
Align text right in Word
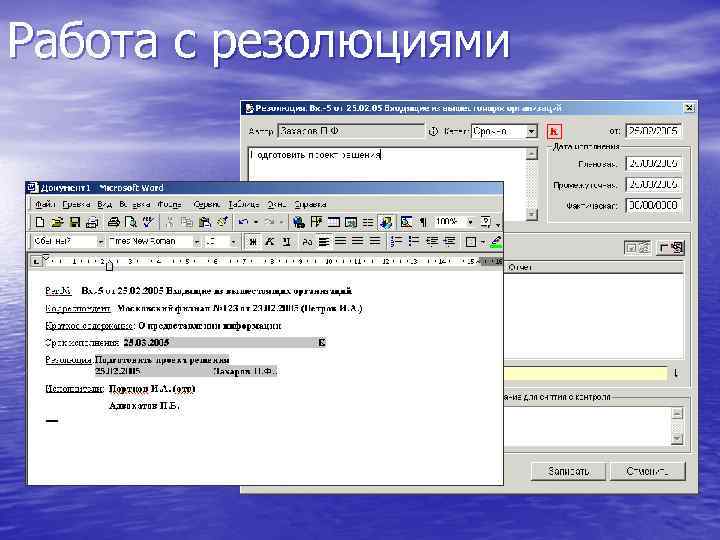(x=358, y=242)
